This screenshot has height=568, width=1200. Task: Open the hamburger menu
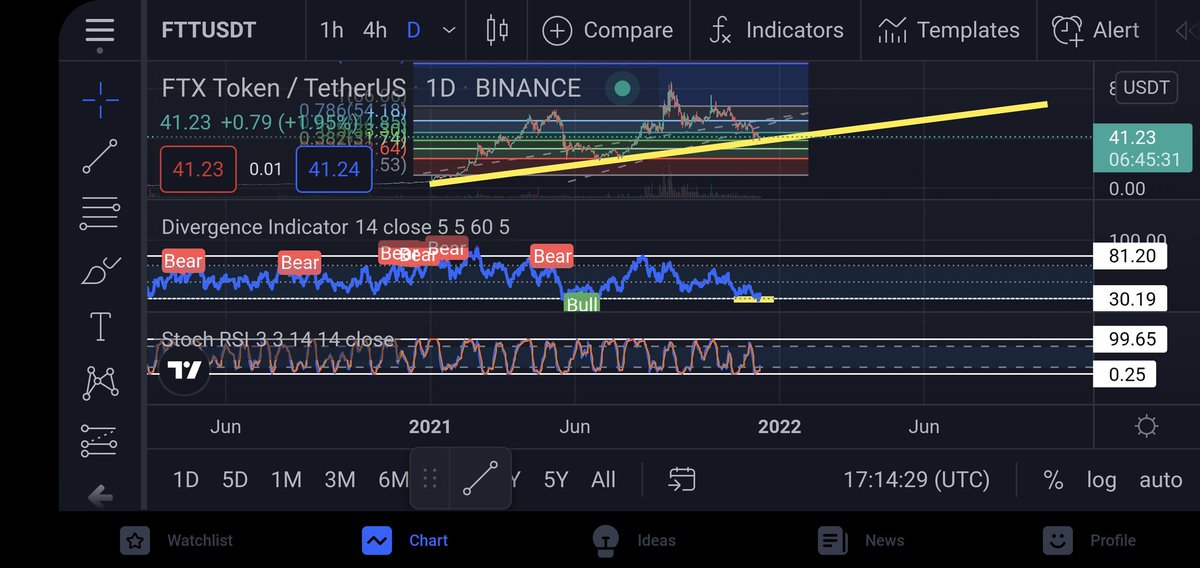tap(100, 29)
